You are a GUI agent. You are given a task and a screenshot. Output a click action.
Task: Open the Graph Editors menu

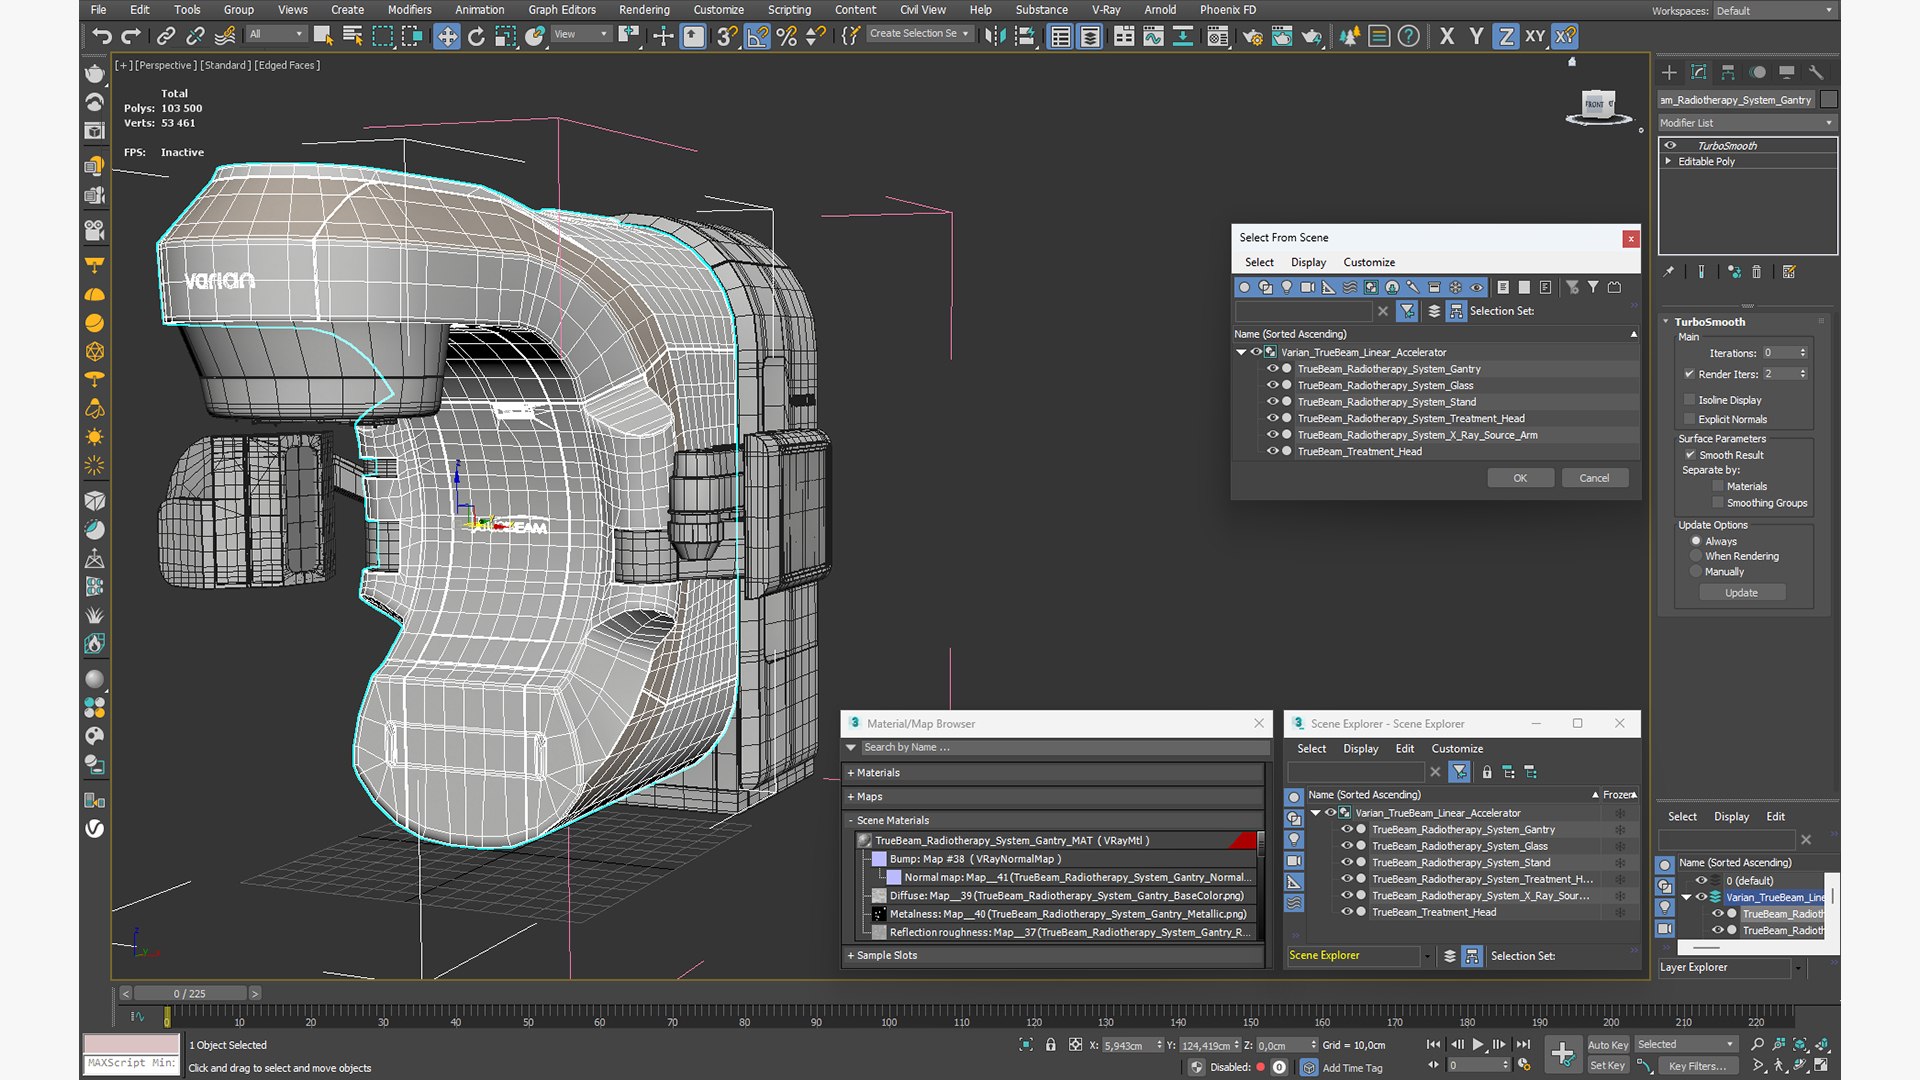tap(562, 10)
